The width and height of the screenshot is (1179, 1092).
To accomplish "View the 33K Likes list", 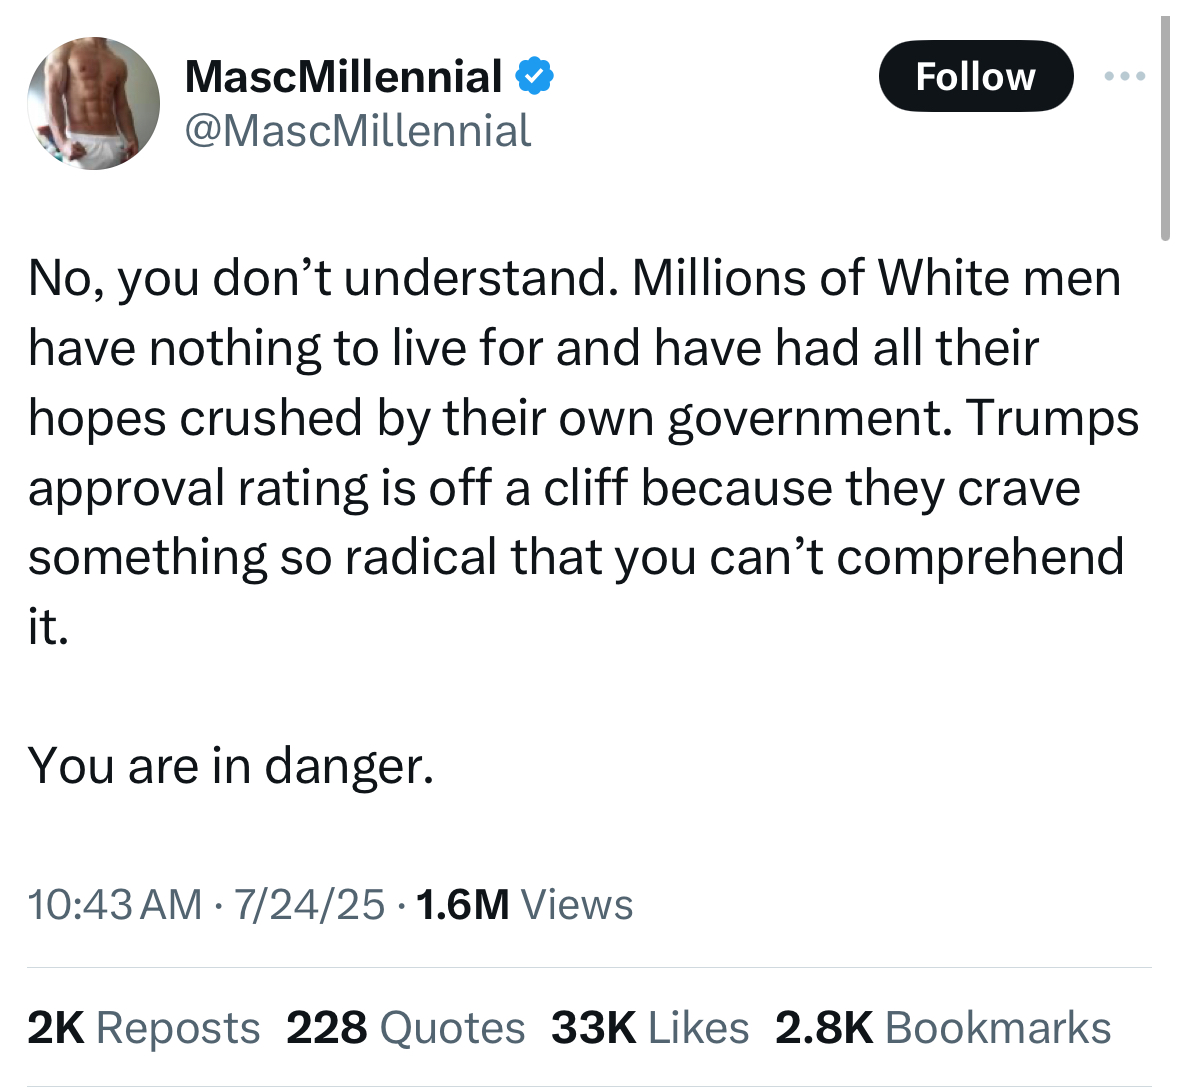I will [x=650, y=1027].
